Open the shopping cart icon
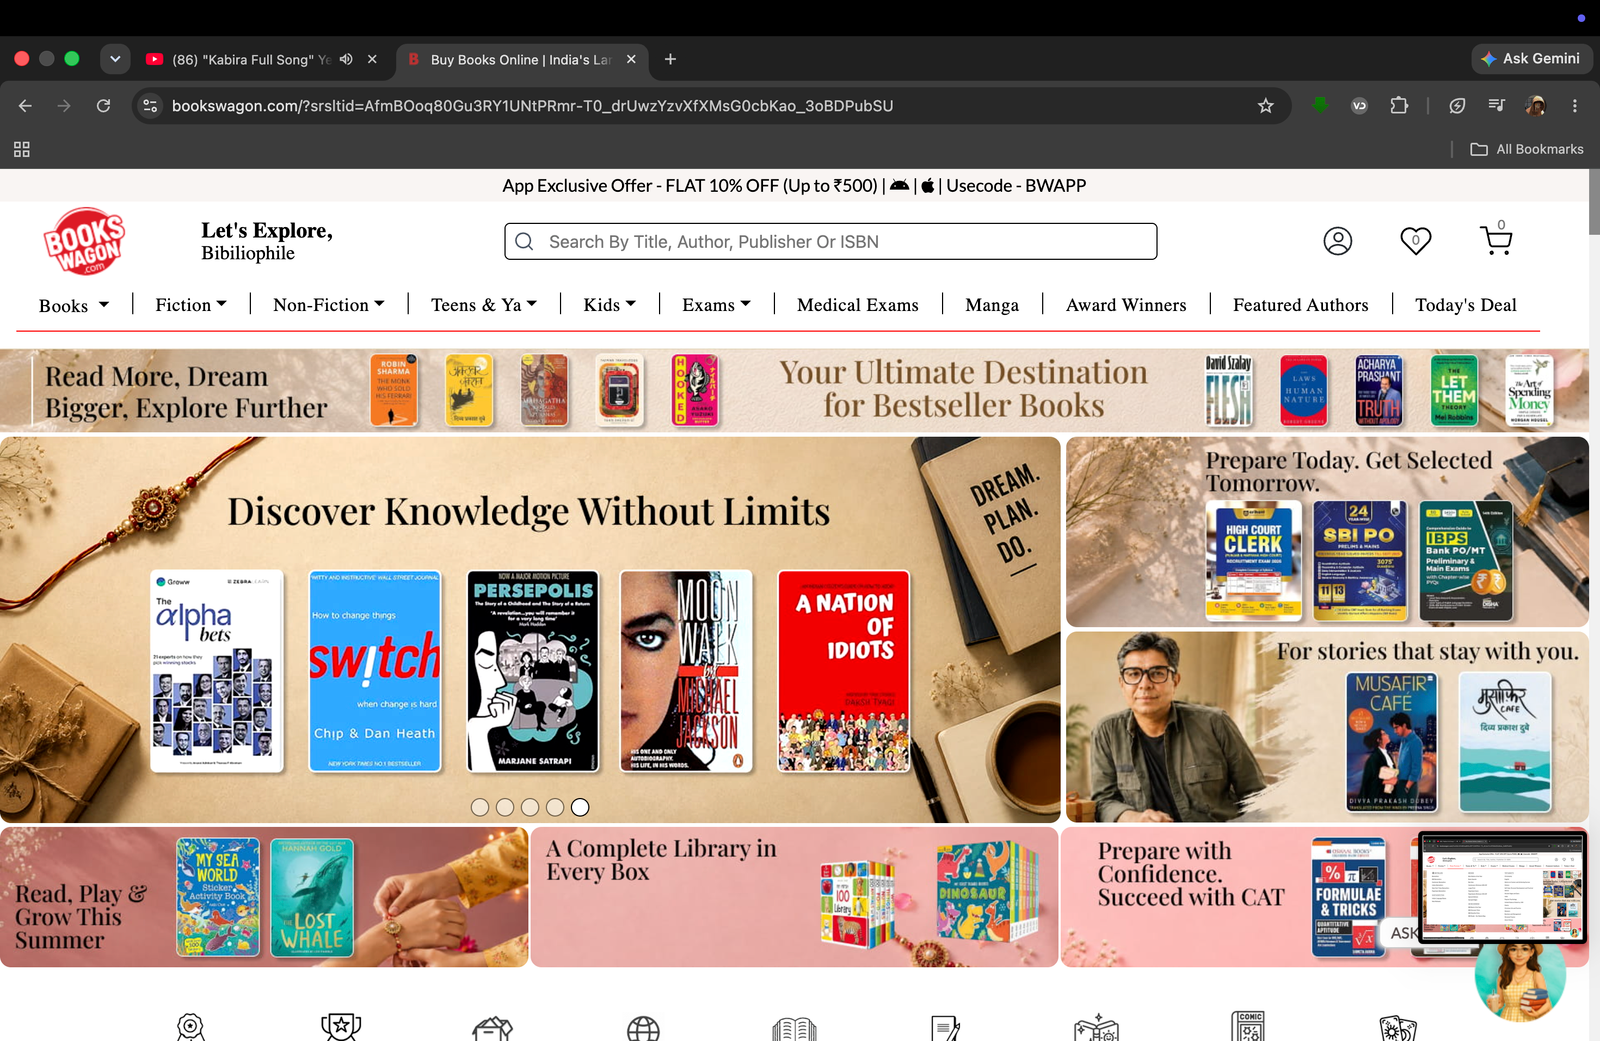The height and width of the screenshot is (1041, 1600). (x=1496, y=239)
